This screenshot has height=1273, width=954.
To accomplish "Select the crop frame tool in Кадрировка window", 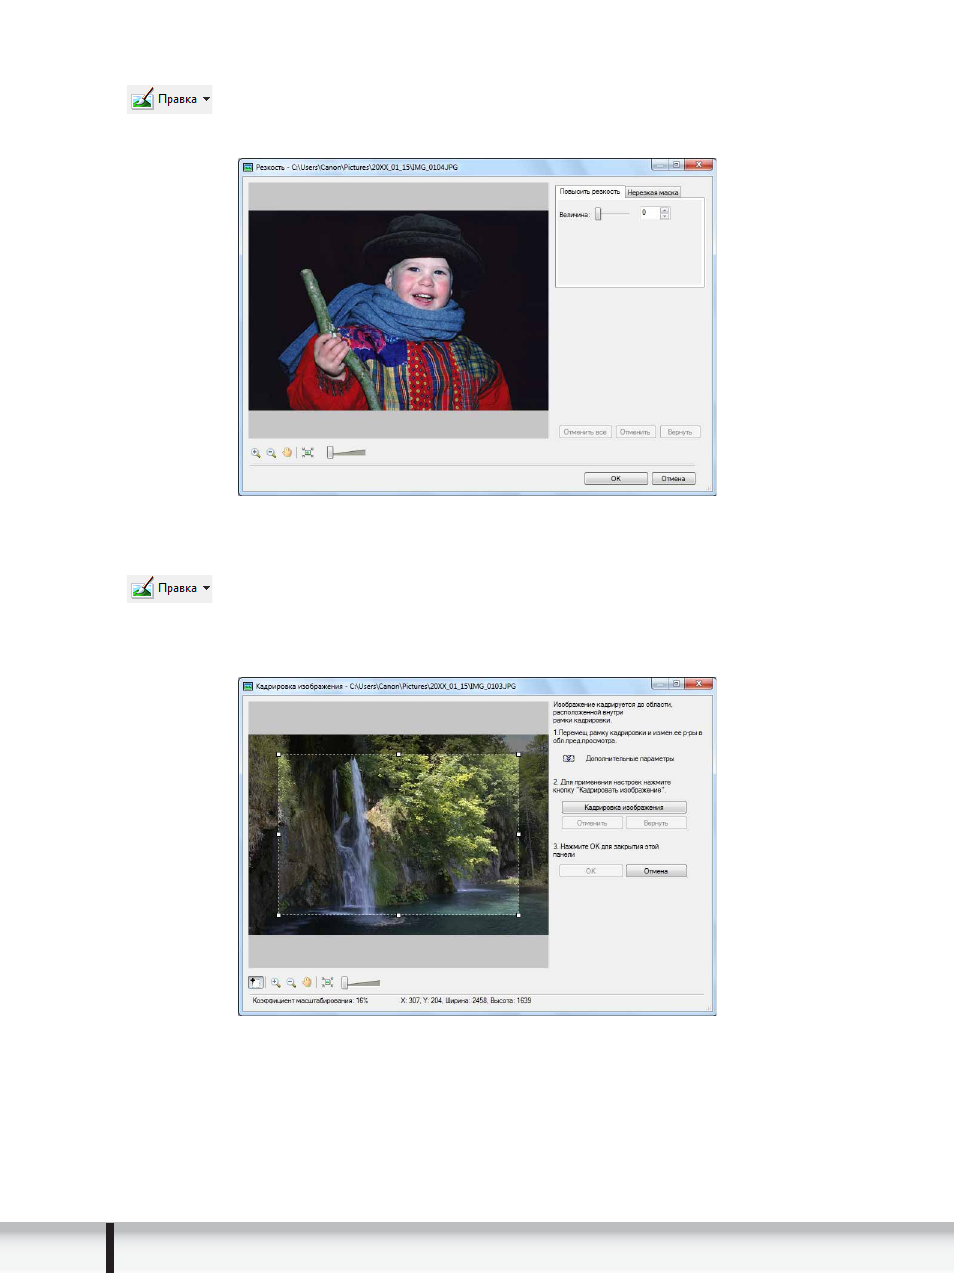I will pyautogui.click(x=256, y=983).
